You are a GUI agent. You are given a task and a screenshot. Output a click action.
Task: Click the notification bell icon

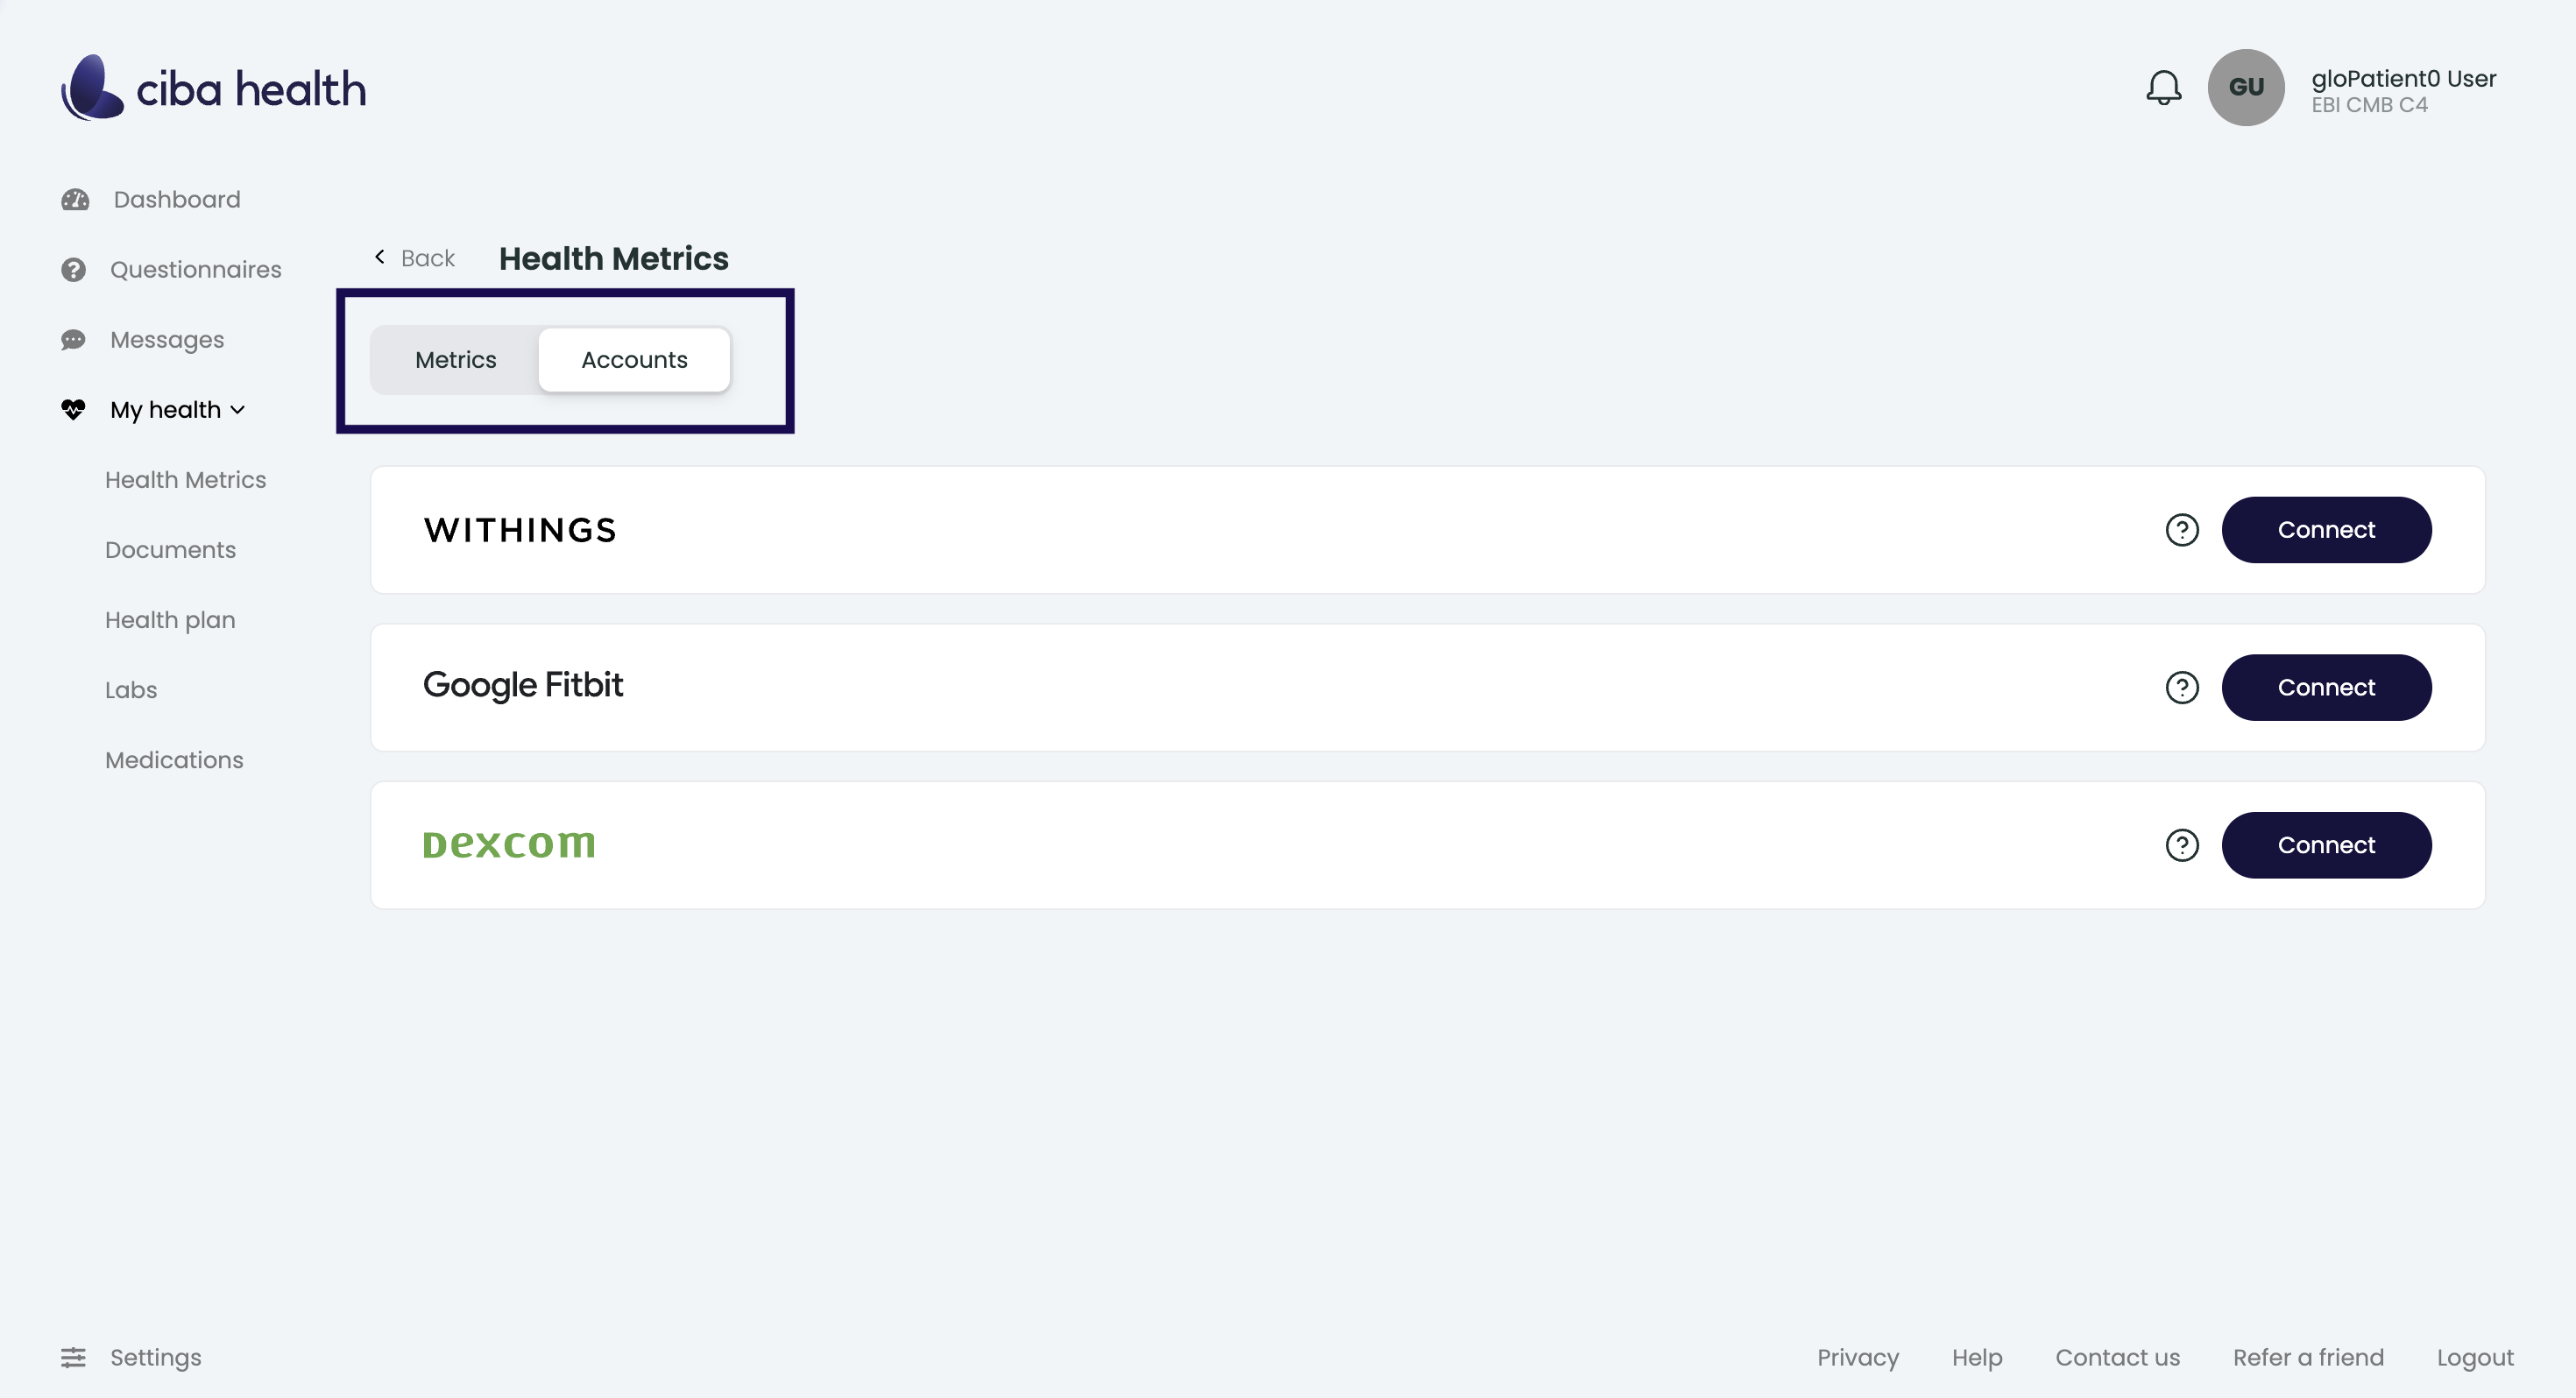(2163, 88)
